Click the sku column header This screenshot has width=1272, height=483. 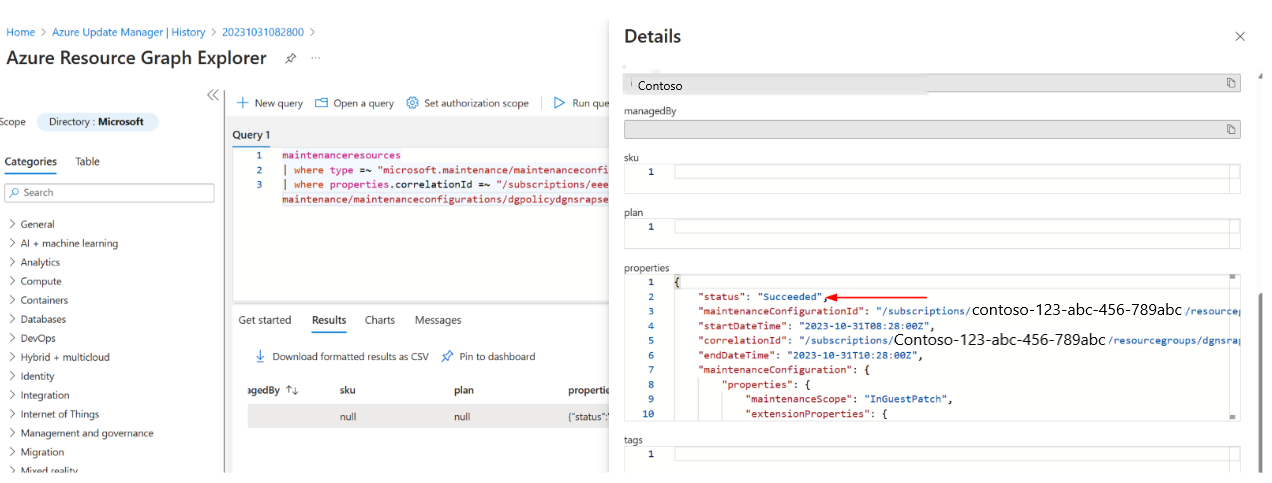pos(348,390)
